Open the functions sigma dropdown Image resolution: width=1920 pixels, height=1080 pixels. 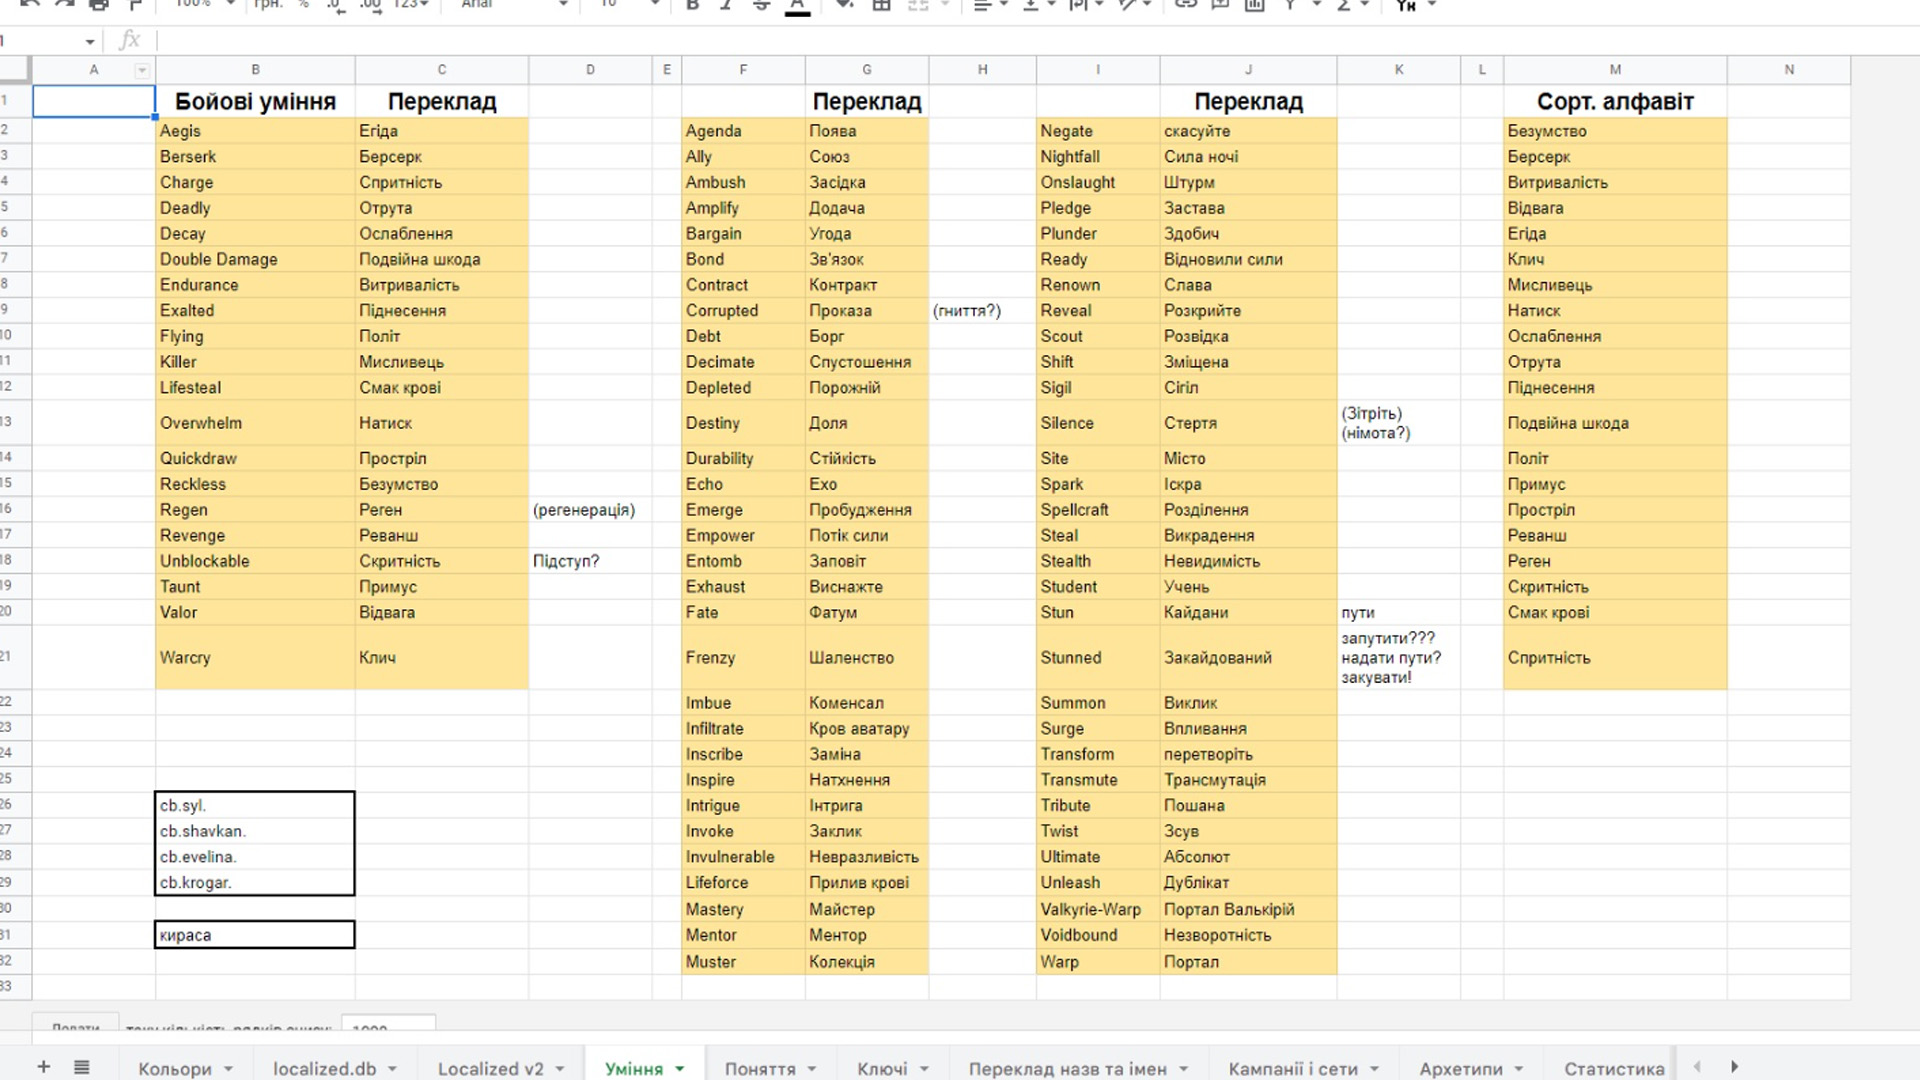pyautogui.click(x=1351, y=5)
